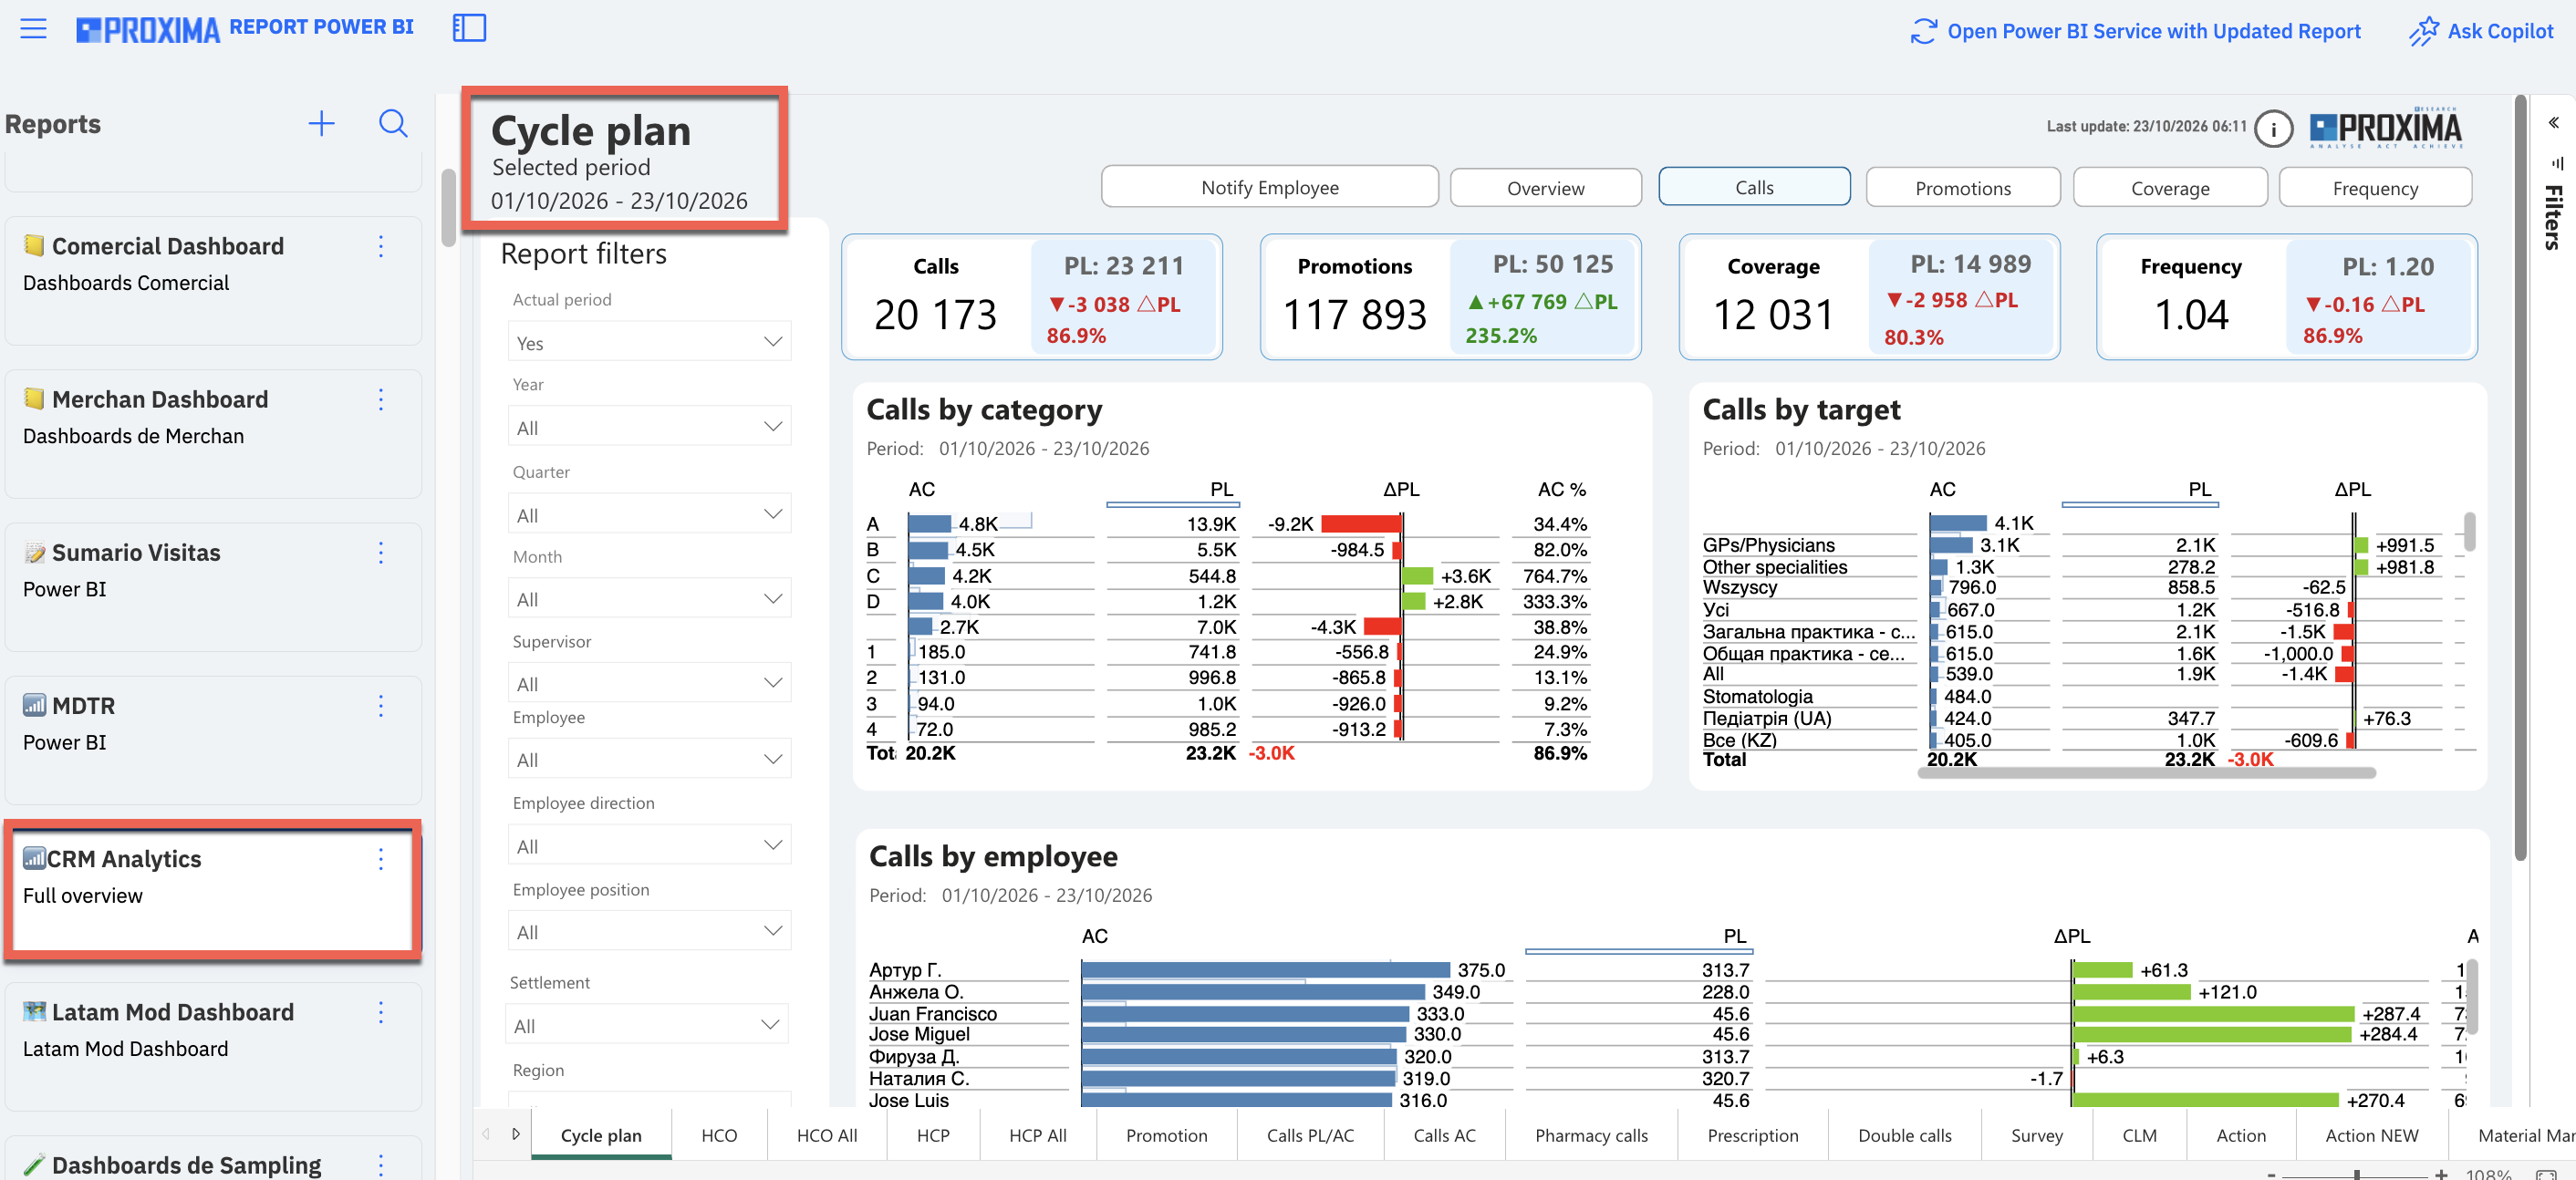
Task: Collapse the Filters pane double chevron
Action: point(2553,123)
